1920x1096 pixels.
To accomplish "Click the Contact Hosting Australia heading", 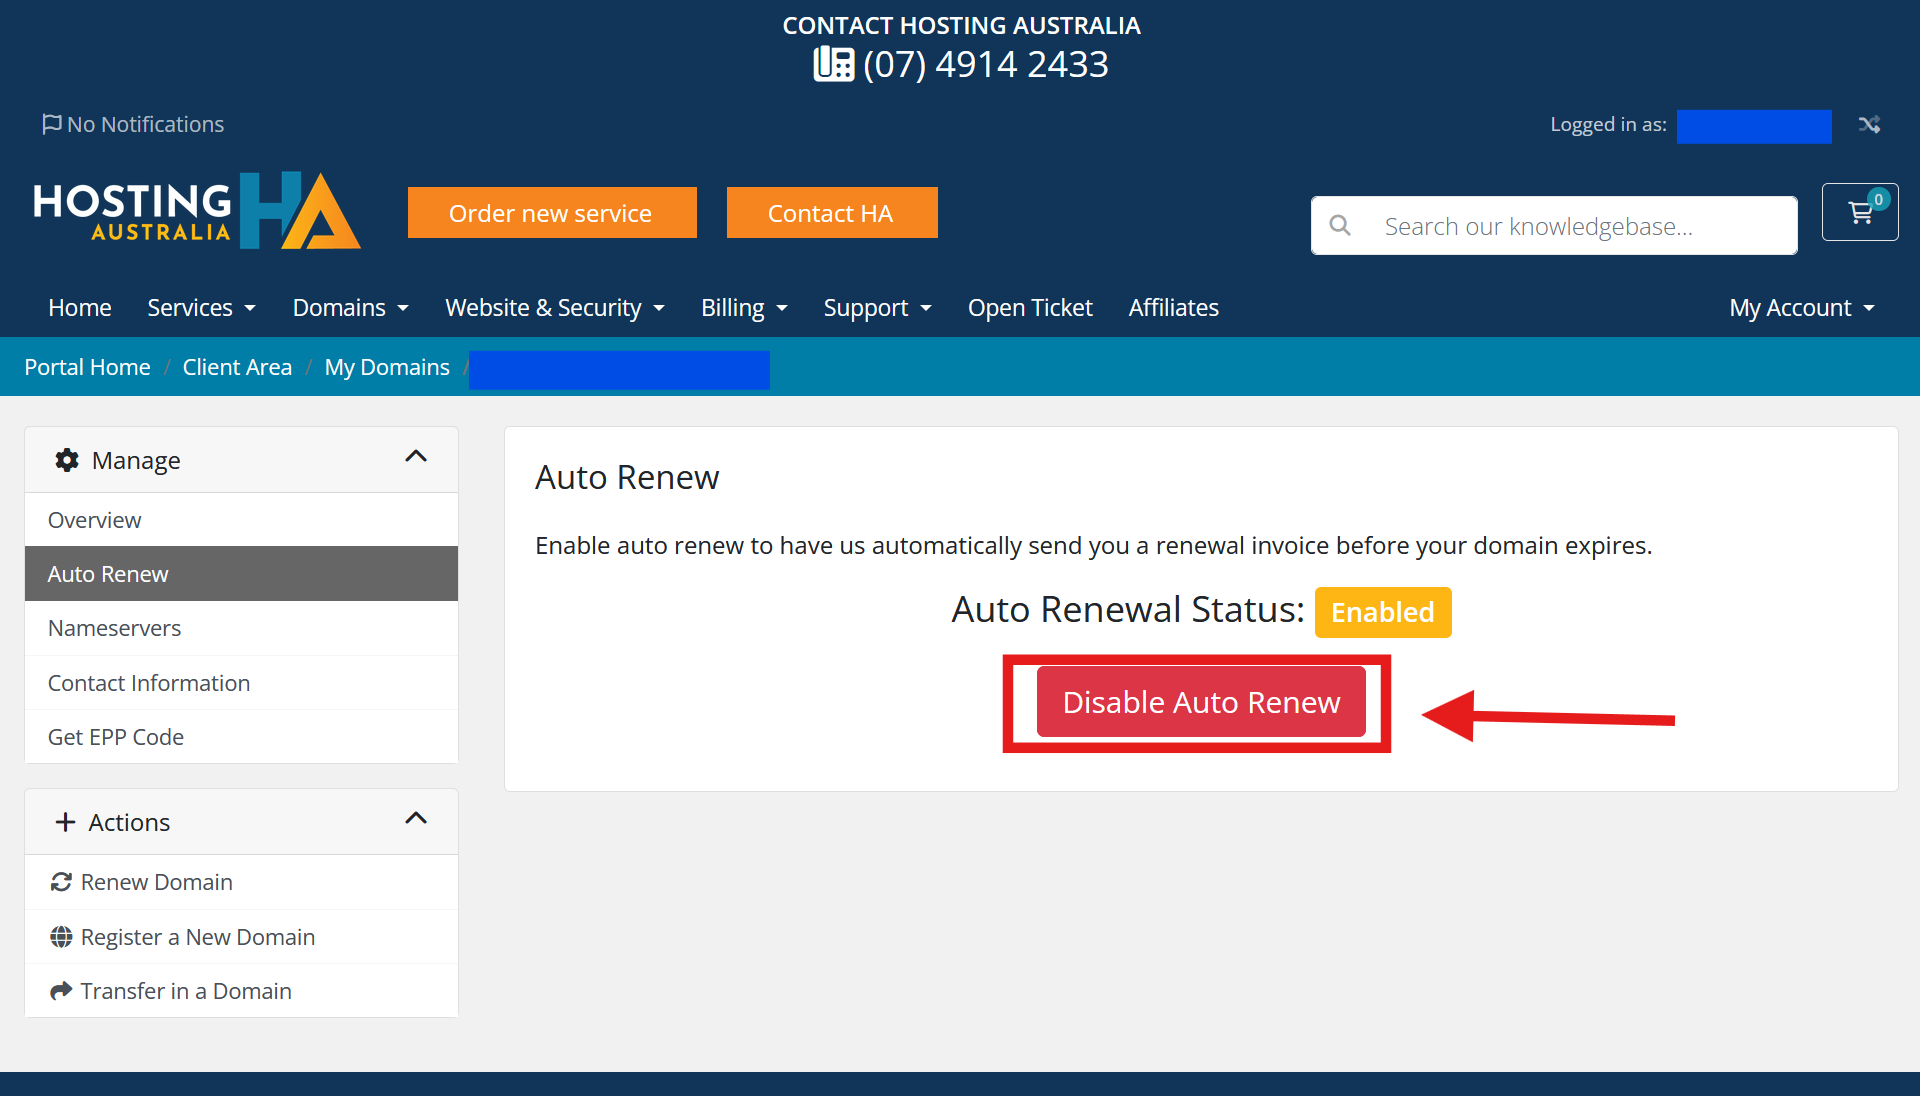I will pyautogui.click(x=961, y=25).
